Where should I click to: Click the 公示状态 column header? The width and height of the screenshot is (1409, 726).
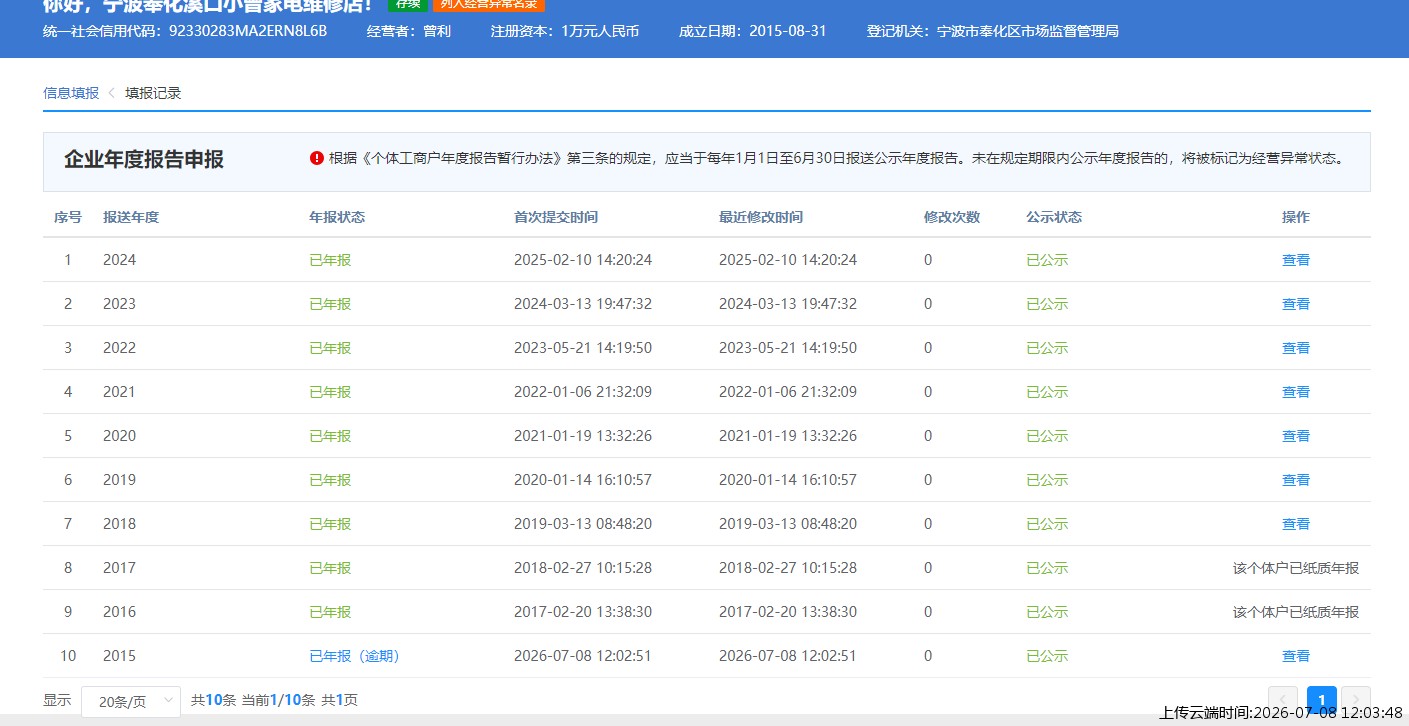point(1054,217)
